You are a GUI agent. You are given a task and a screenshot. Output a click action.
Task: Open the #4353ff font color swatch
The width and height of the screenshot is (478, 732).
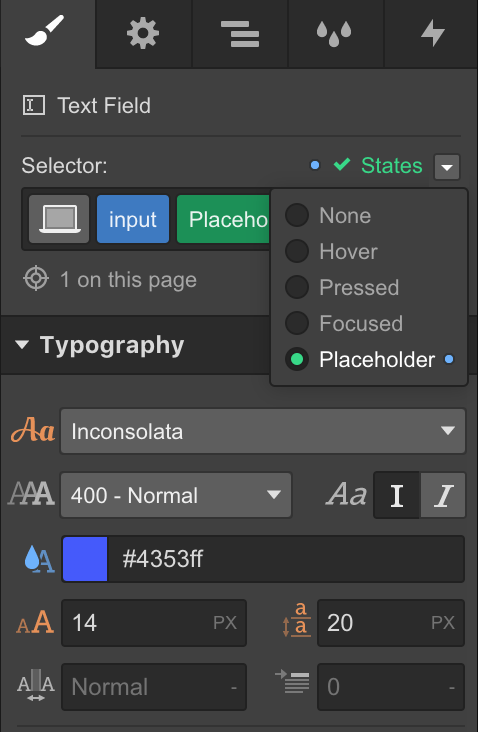coord(85,559)
